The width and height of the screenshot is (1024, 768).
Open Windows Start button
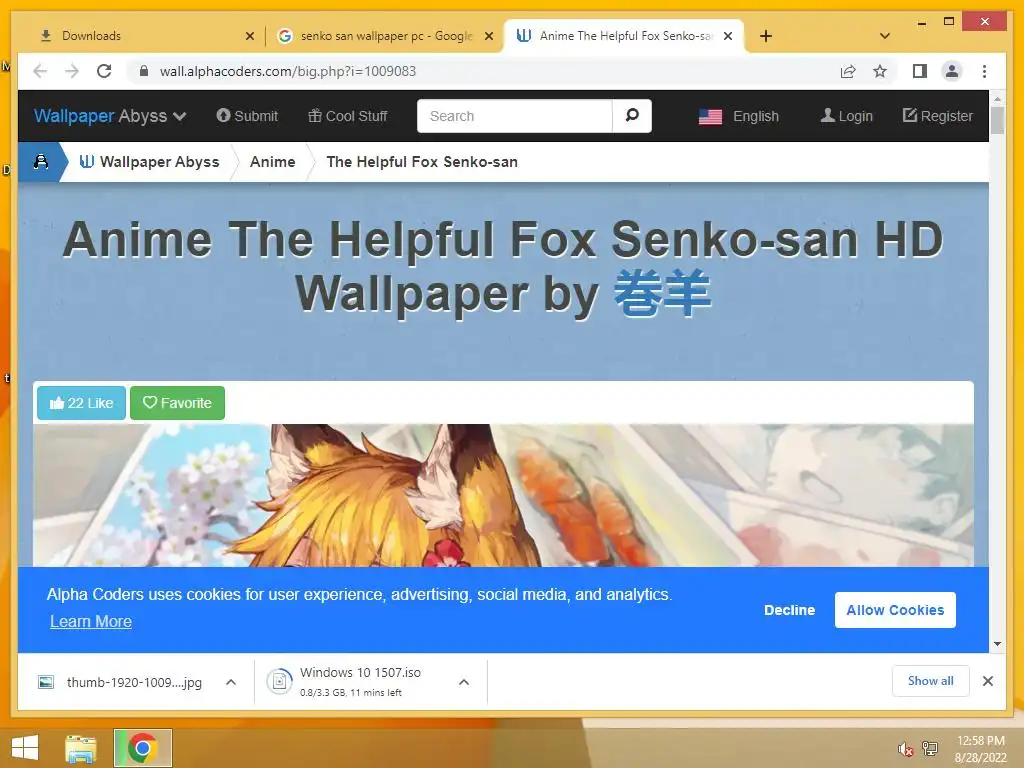point(25,748)
